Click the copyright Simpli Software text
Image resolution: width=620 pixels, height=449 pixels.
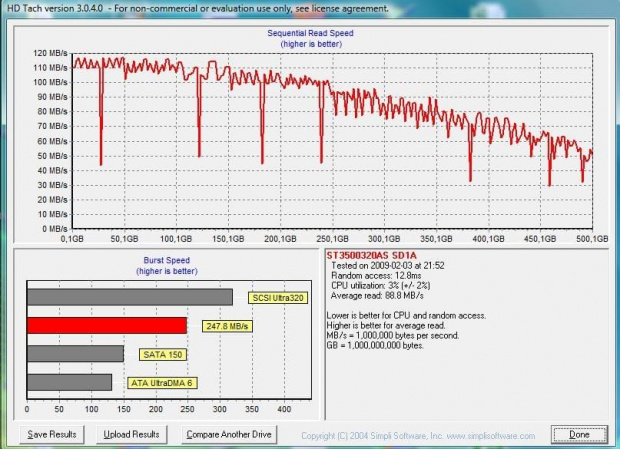tap(418, 436)
